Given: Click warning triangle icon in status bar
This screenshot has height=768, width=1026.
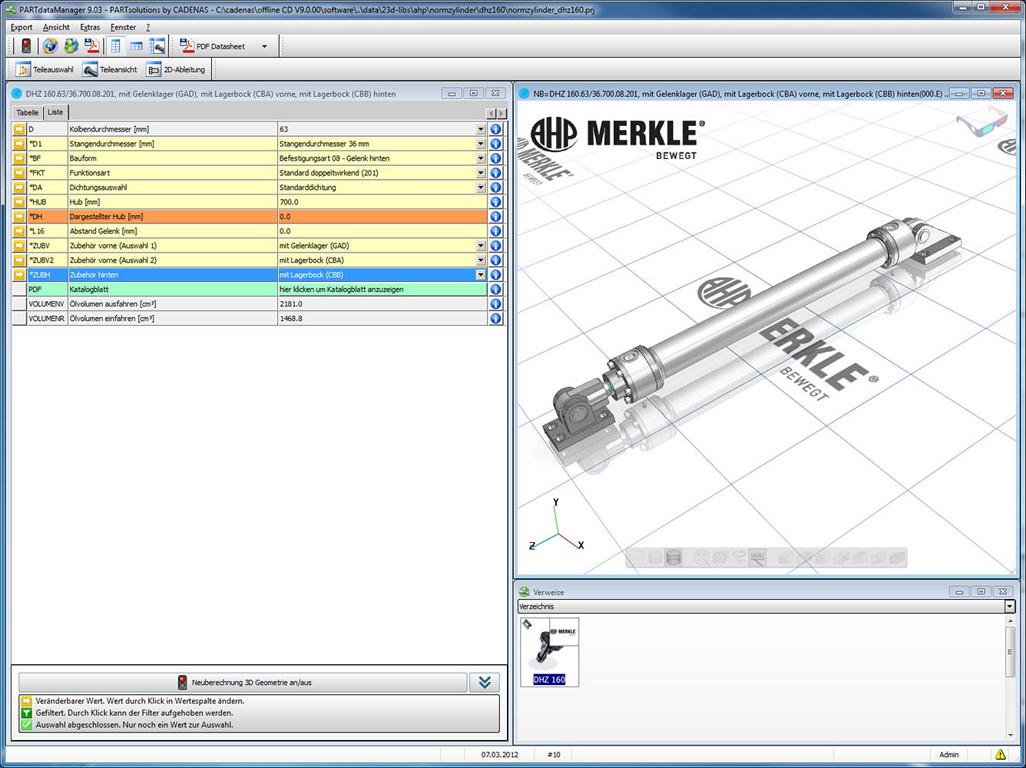Looking at the screenshot, I should [x=1000, y=754].
